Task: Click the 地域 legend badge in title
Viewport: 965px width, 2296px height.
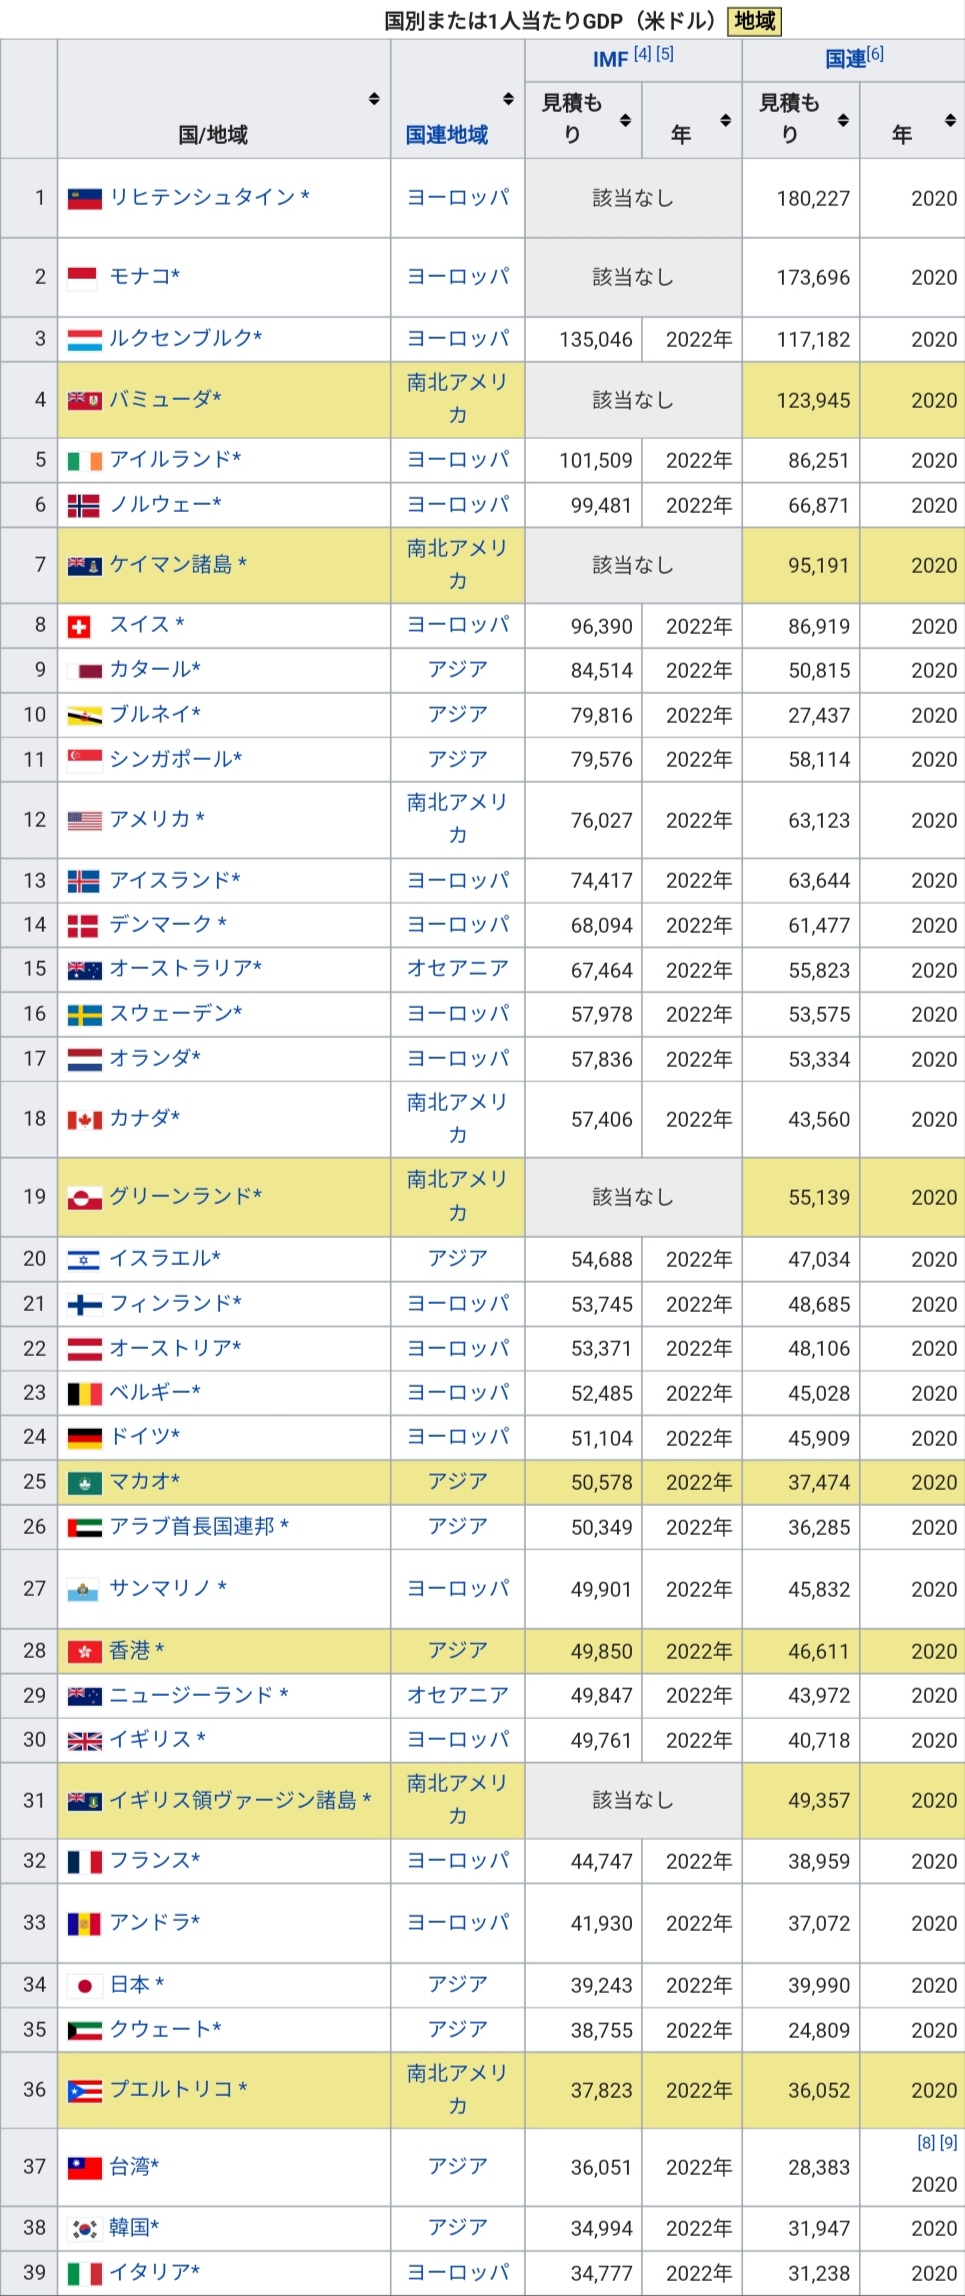Action: click(754, 21)
